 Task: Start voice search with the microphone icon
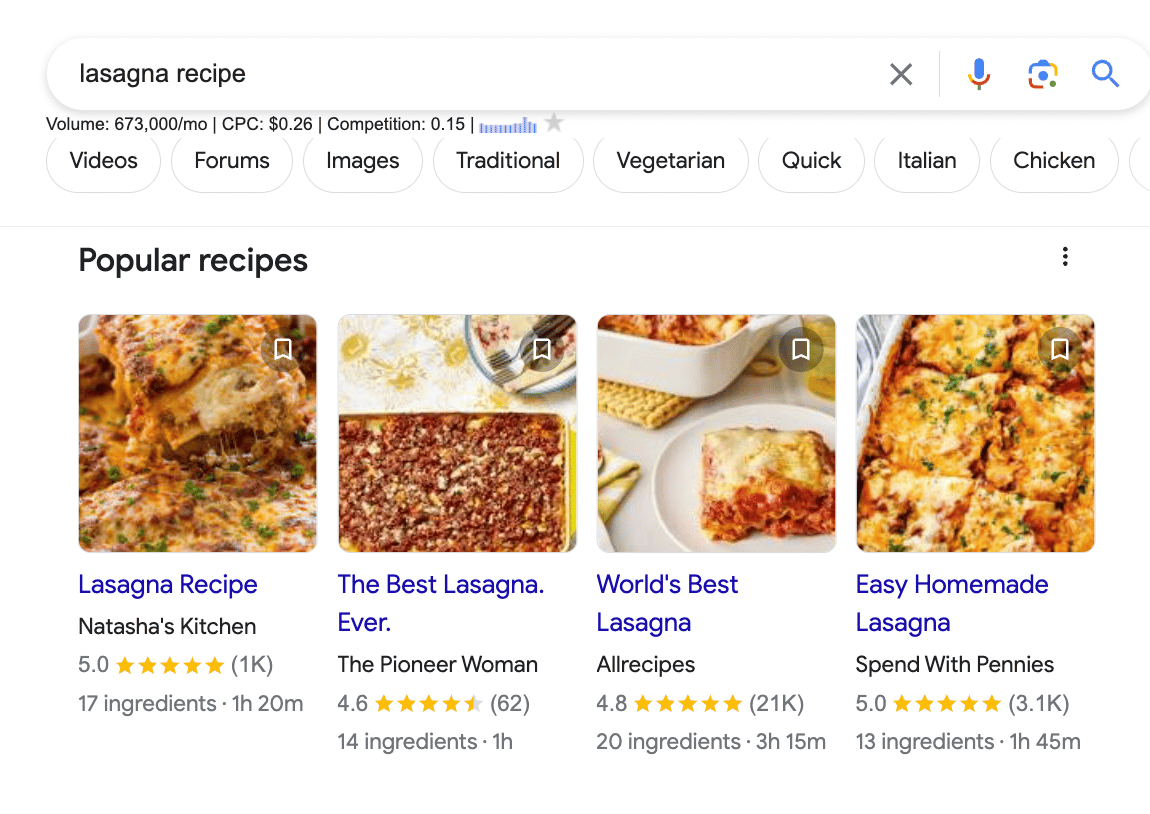tap(978, 74)
